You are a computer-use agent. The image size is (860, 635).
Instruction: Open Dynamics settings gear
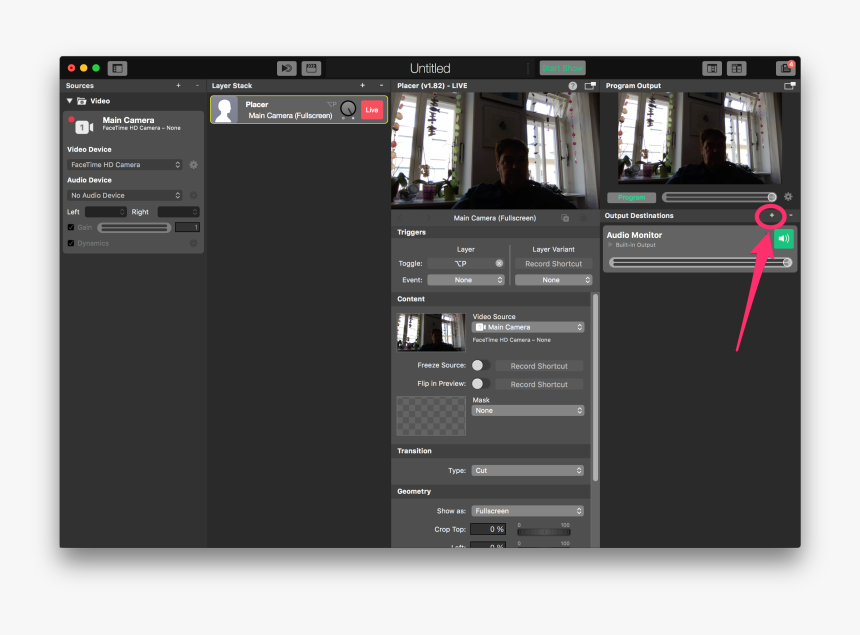coord(194,243)
